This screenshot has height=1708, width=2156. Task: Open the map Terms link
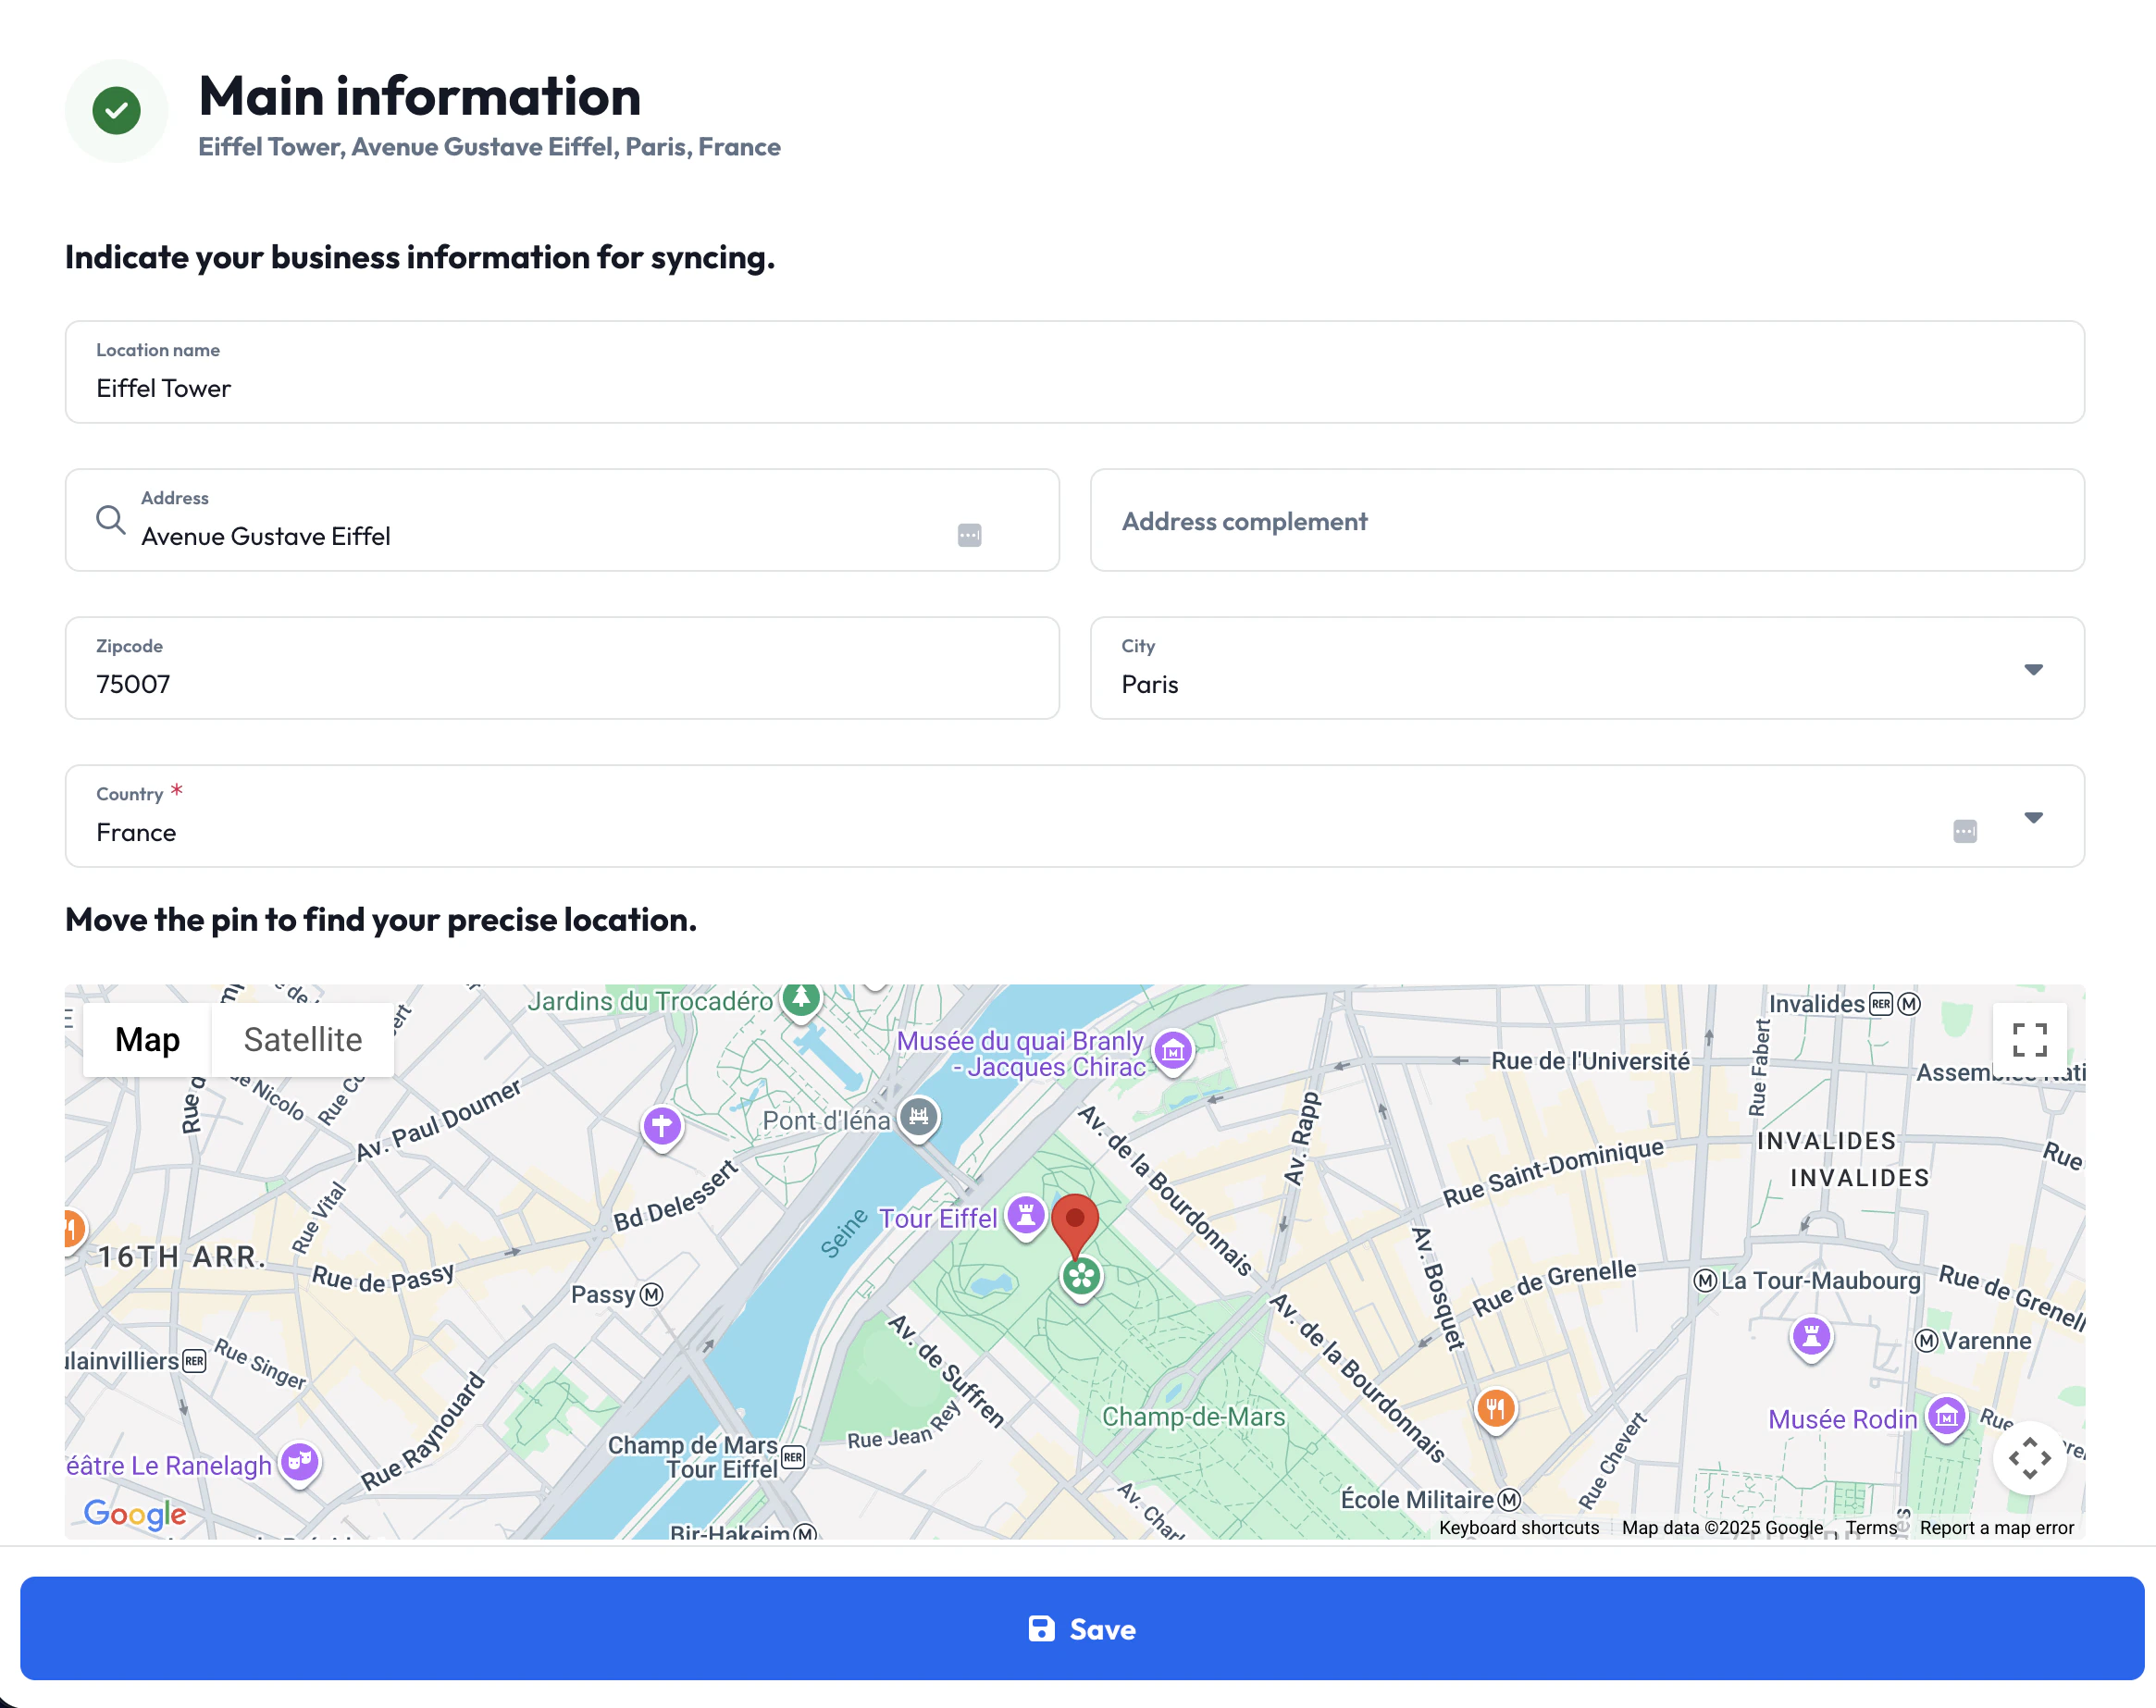[1871, 1527]
